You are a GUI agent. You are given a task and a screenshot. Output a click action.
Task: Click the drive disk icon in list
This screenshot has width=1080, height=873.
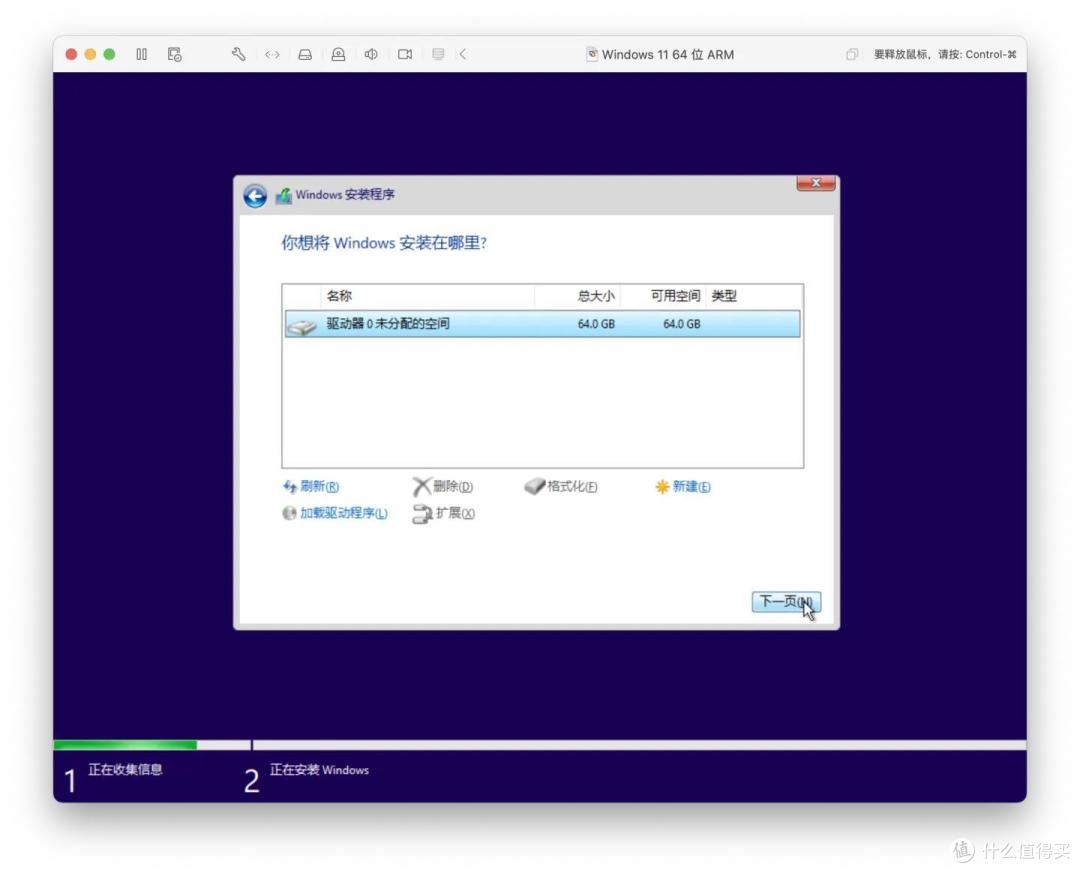click(x=302, y=325)
